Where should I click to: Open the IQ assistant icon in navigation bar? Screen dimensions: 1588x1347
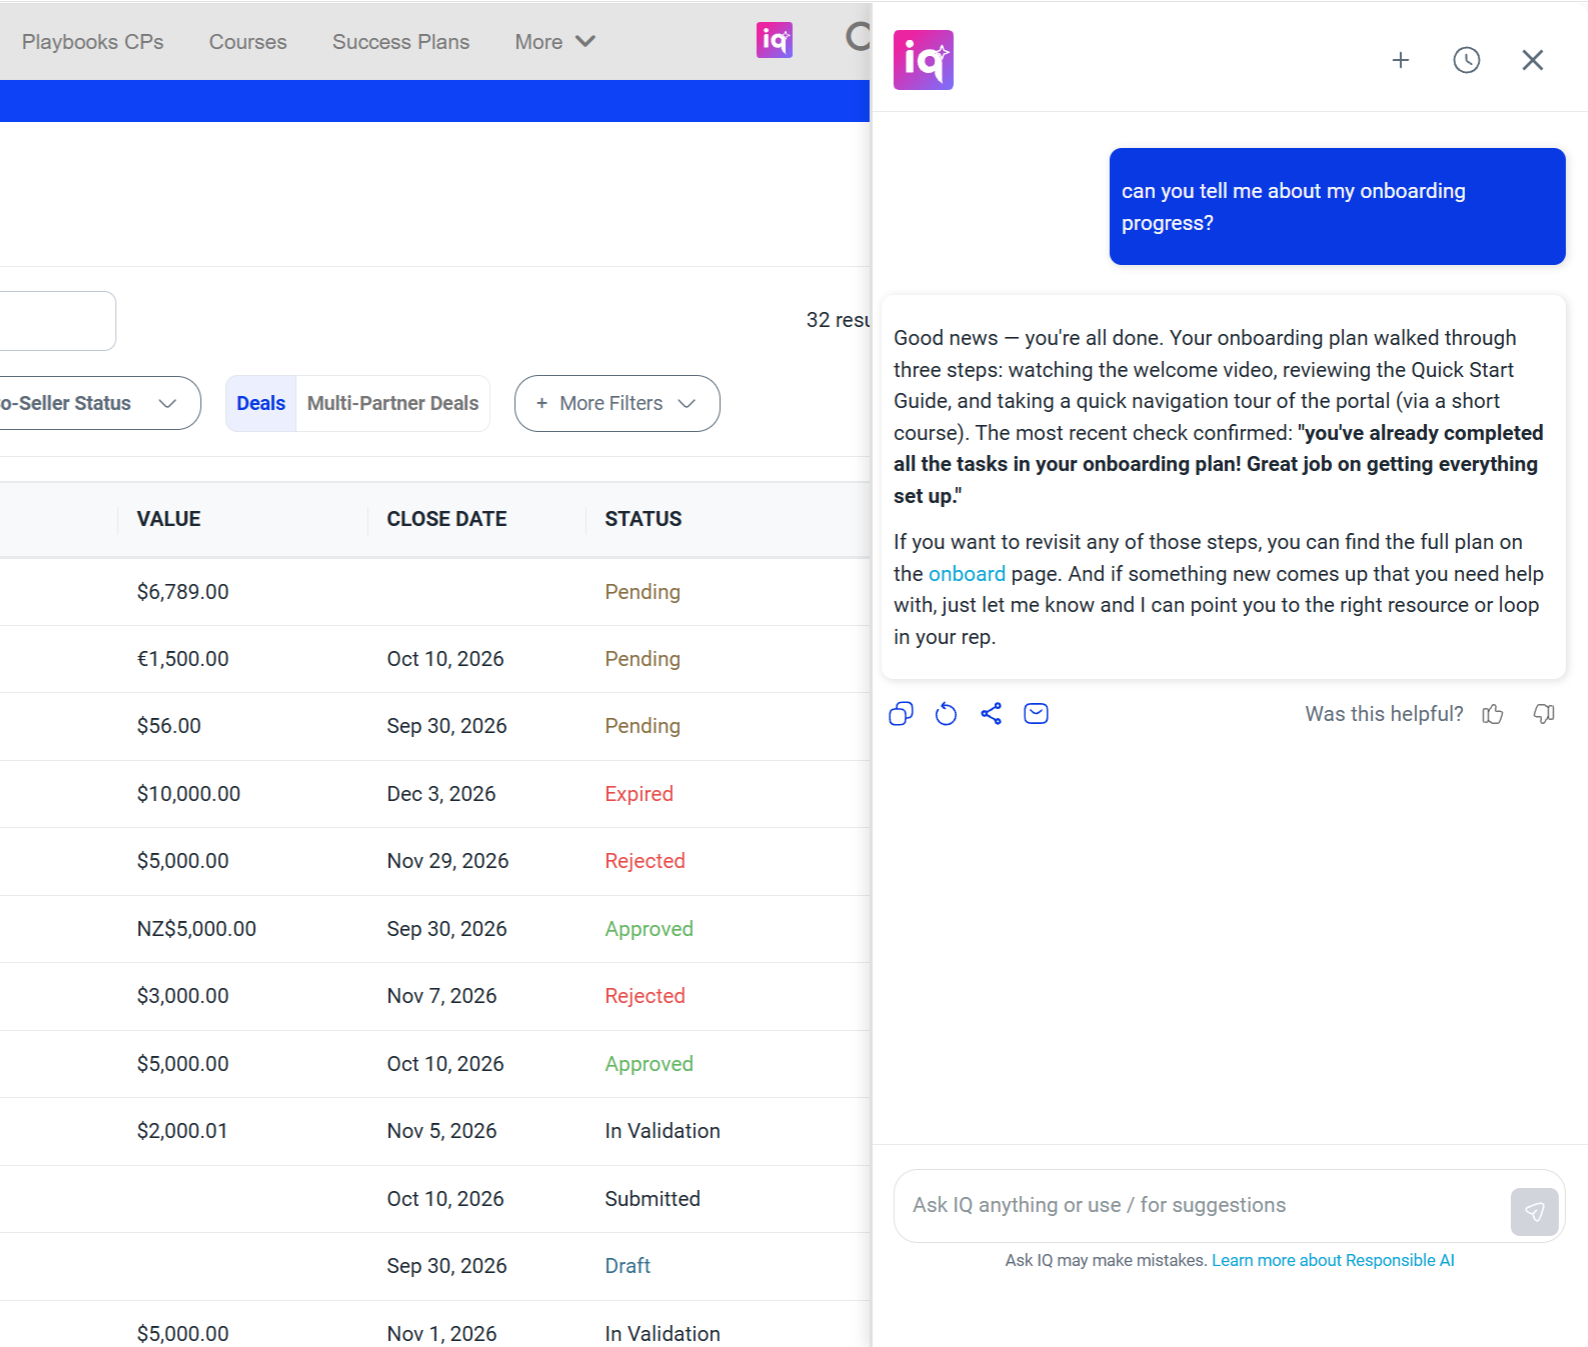[774, 40]
